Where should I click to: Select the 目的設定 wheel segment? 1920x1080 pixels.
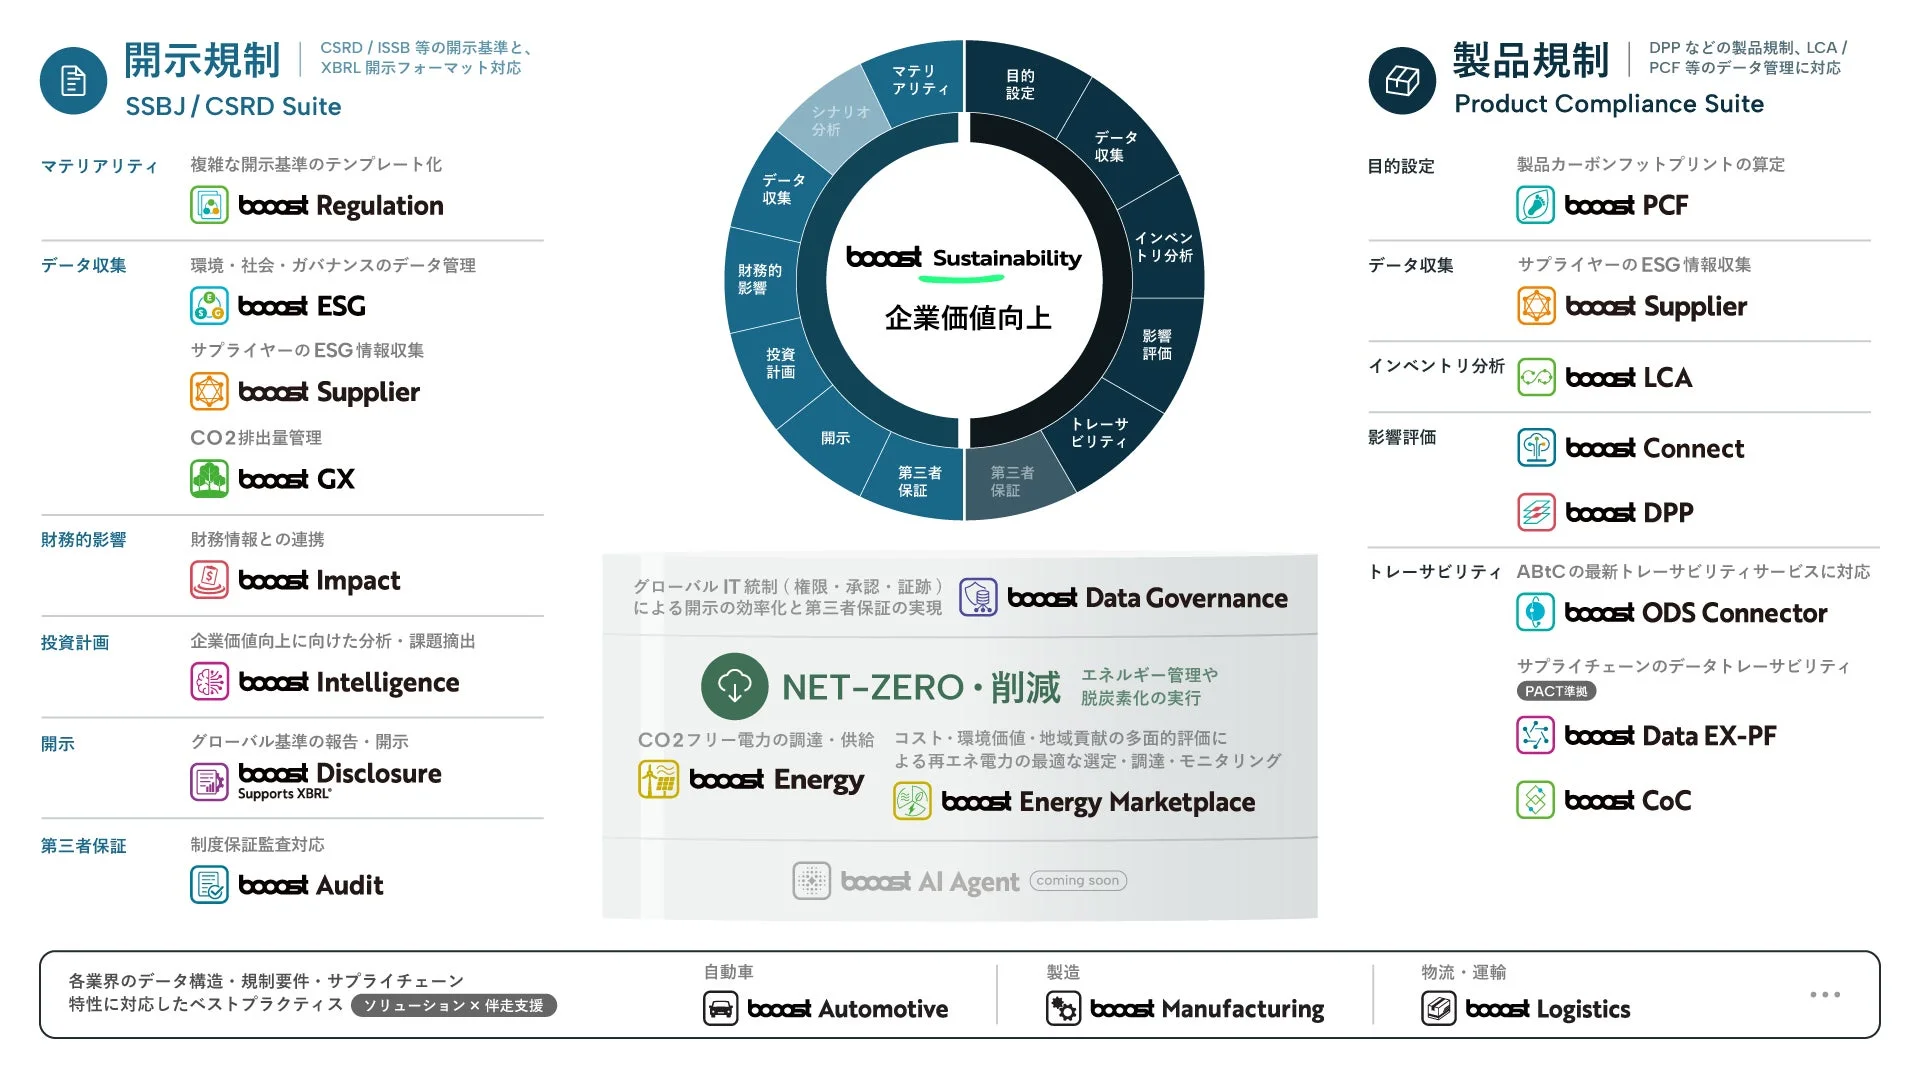(1020, 84)
